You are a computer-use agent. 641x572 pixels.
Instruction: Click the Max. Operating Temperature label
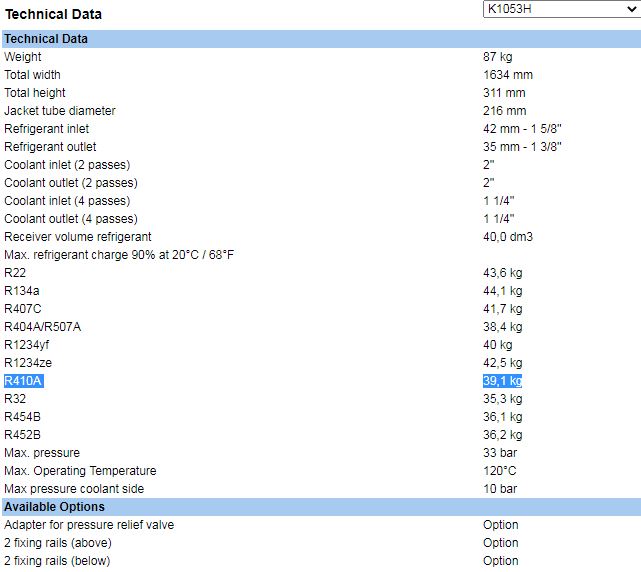(x=80, y=471)
